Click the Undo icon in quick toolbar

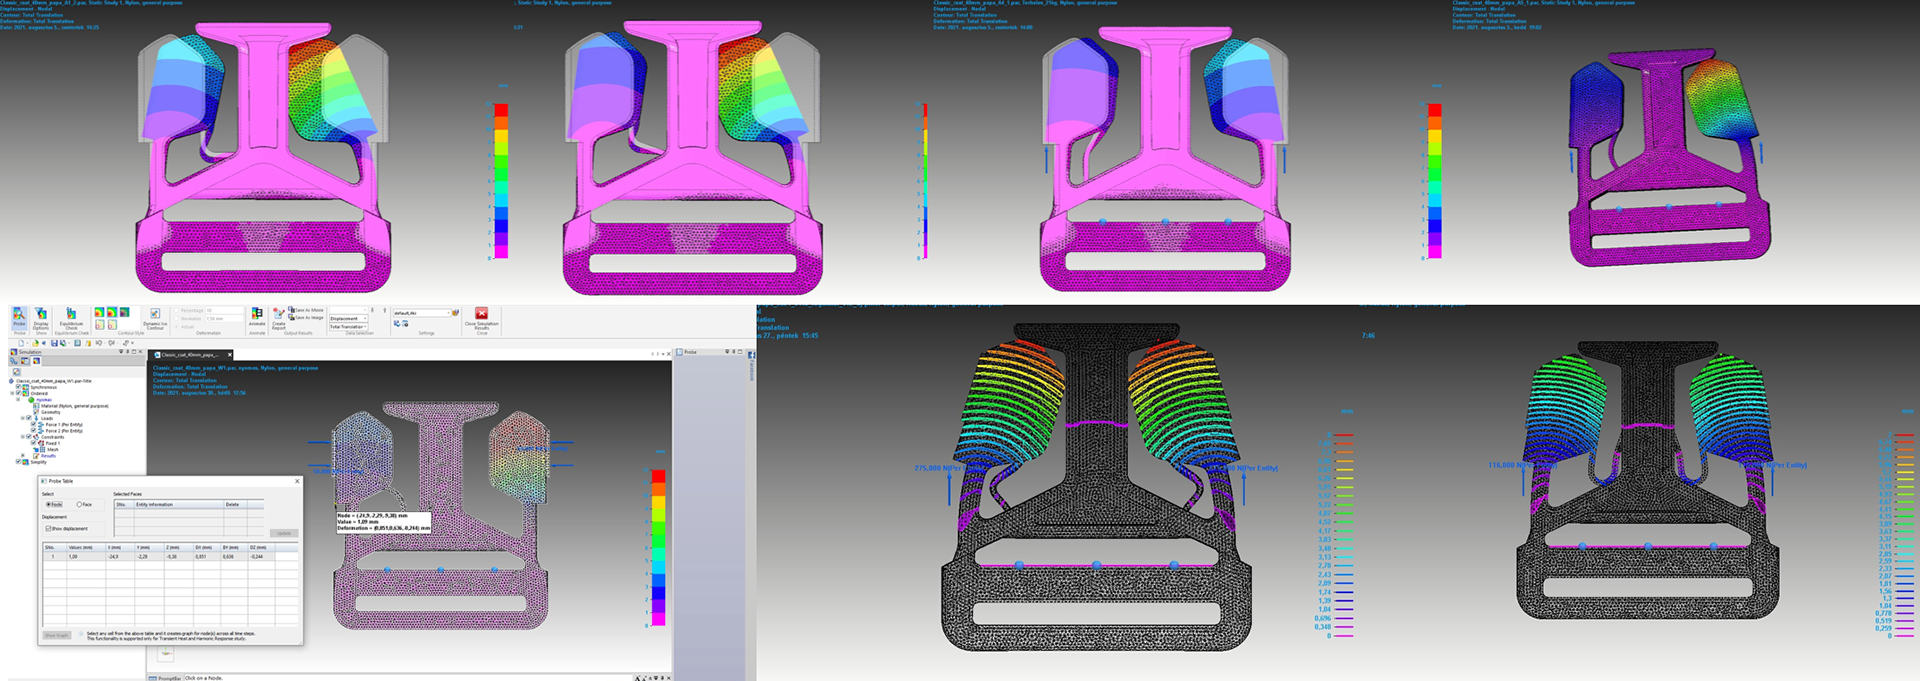click(98, 343)
